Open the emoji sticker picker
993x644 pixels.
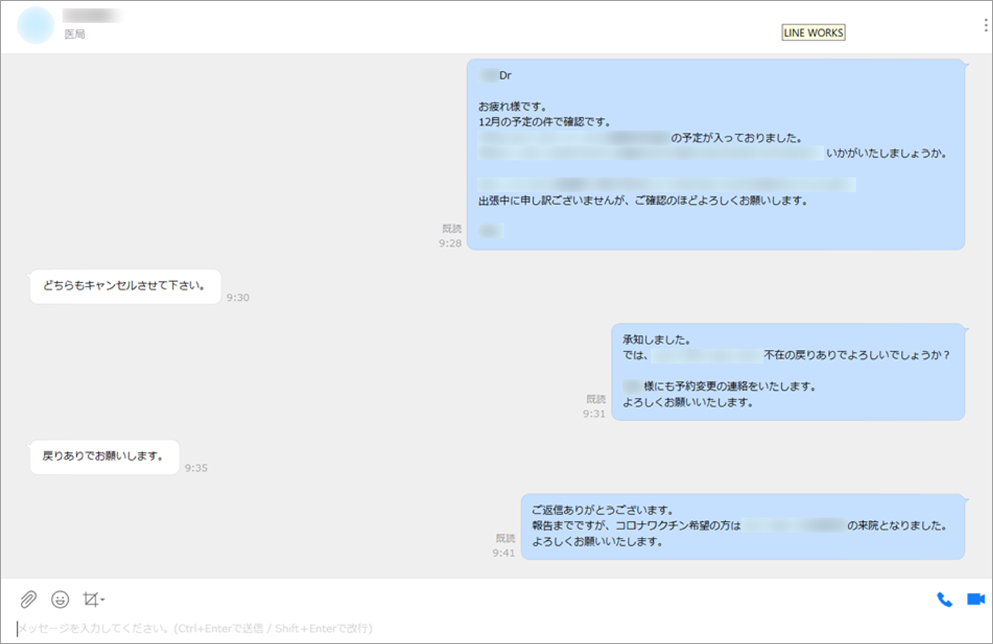click(x=60, y=600)
